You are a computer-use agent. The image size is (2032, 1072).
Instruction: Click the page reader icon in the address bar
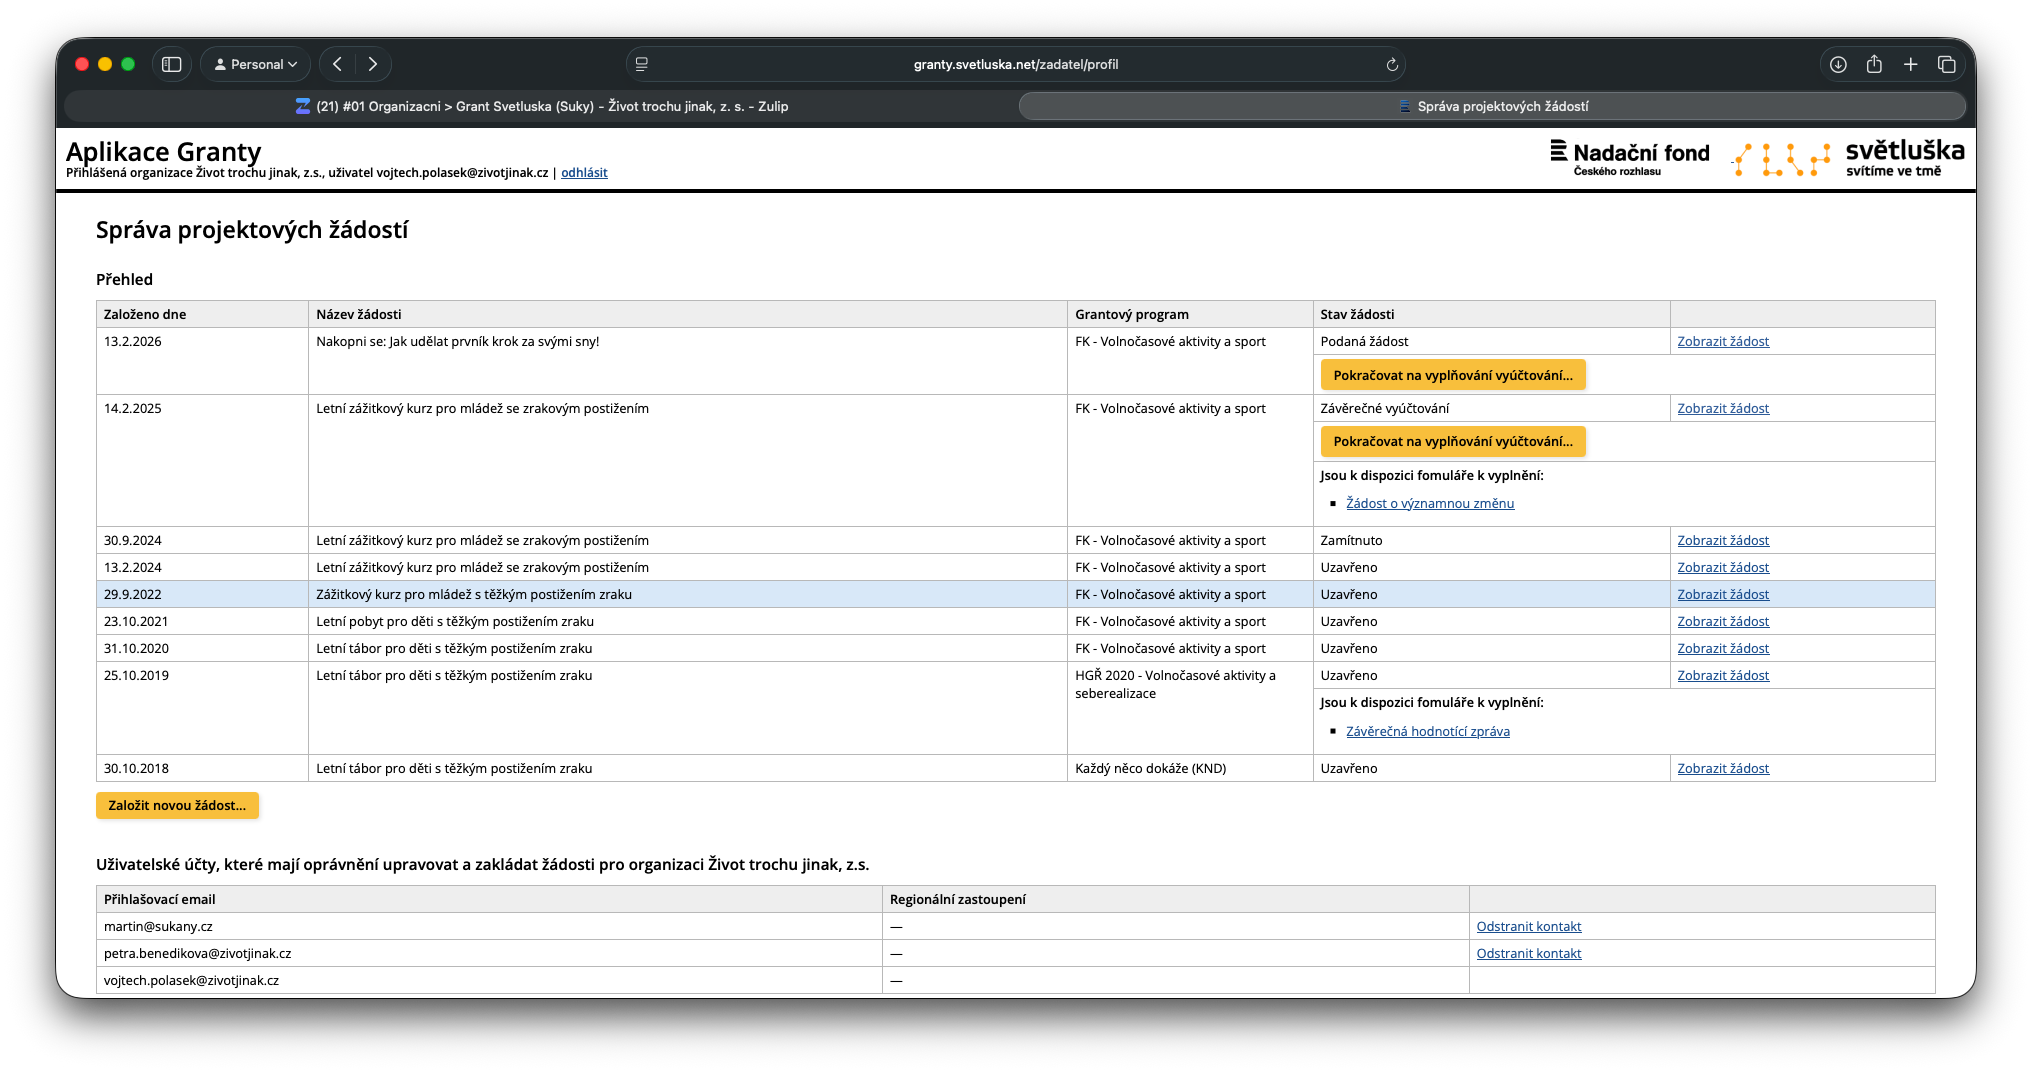click(x=642, y=64)
